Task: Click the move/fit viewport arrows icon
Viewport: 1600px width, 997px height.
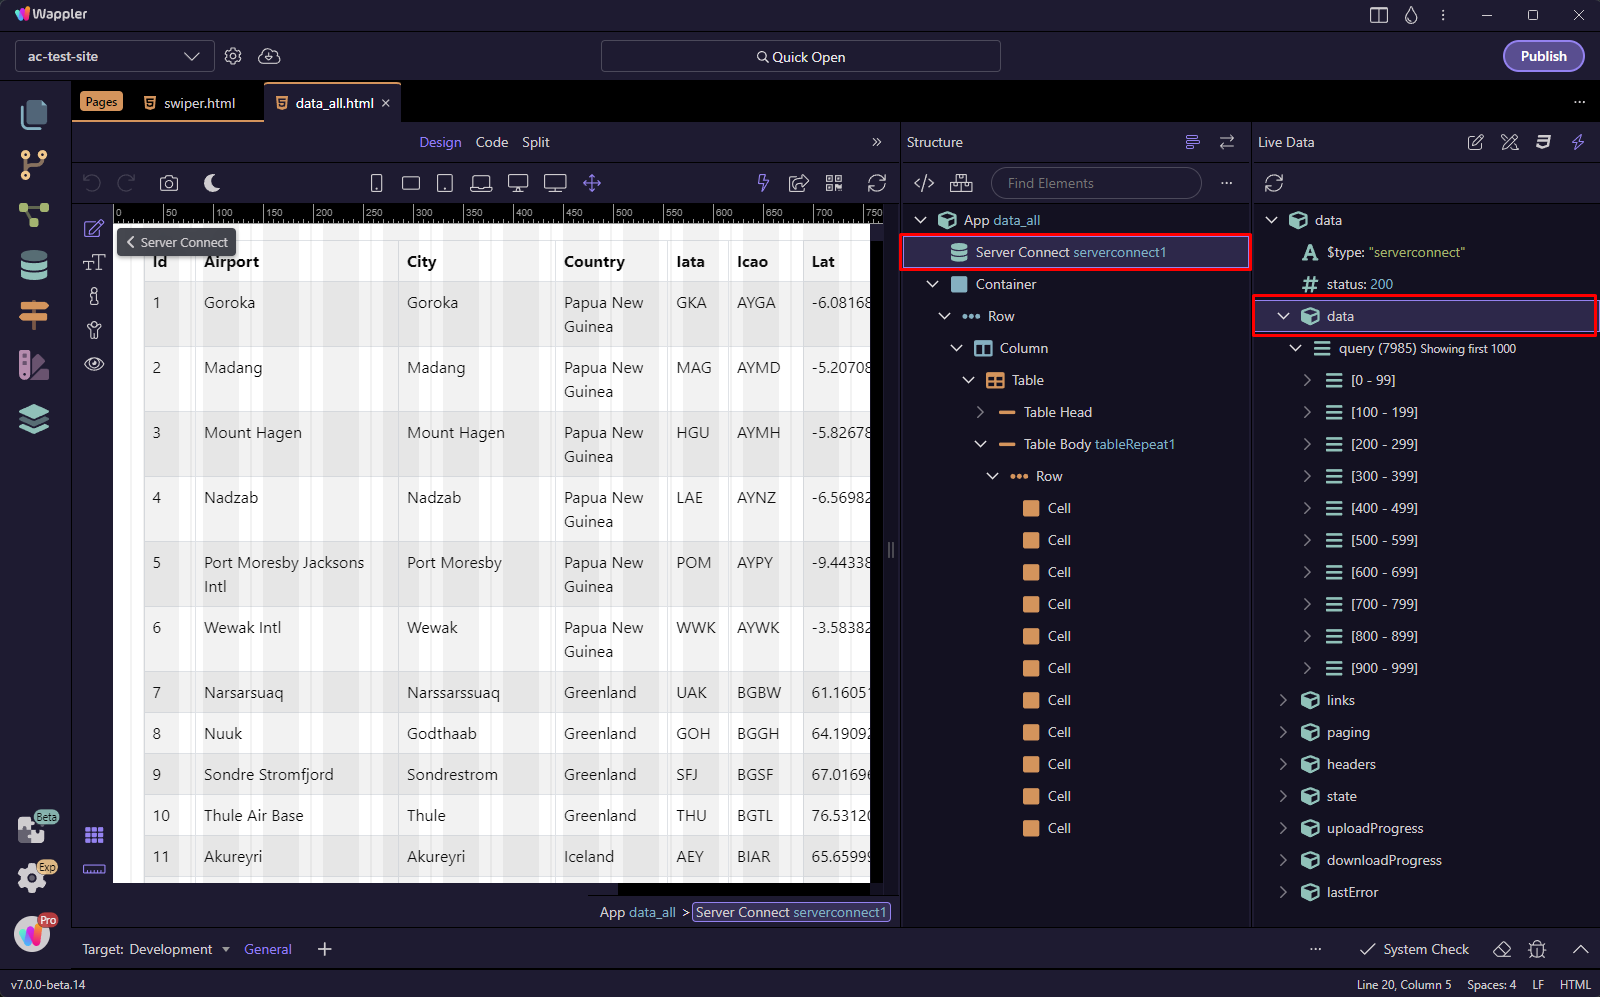Action: pos(592,183)
